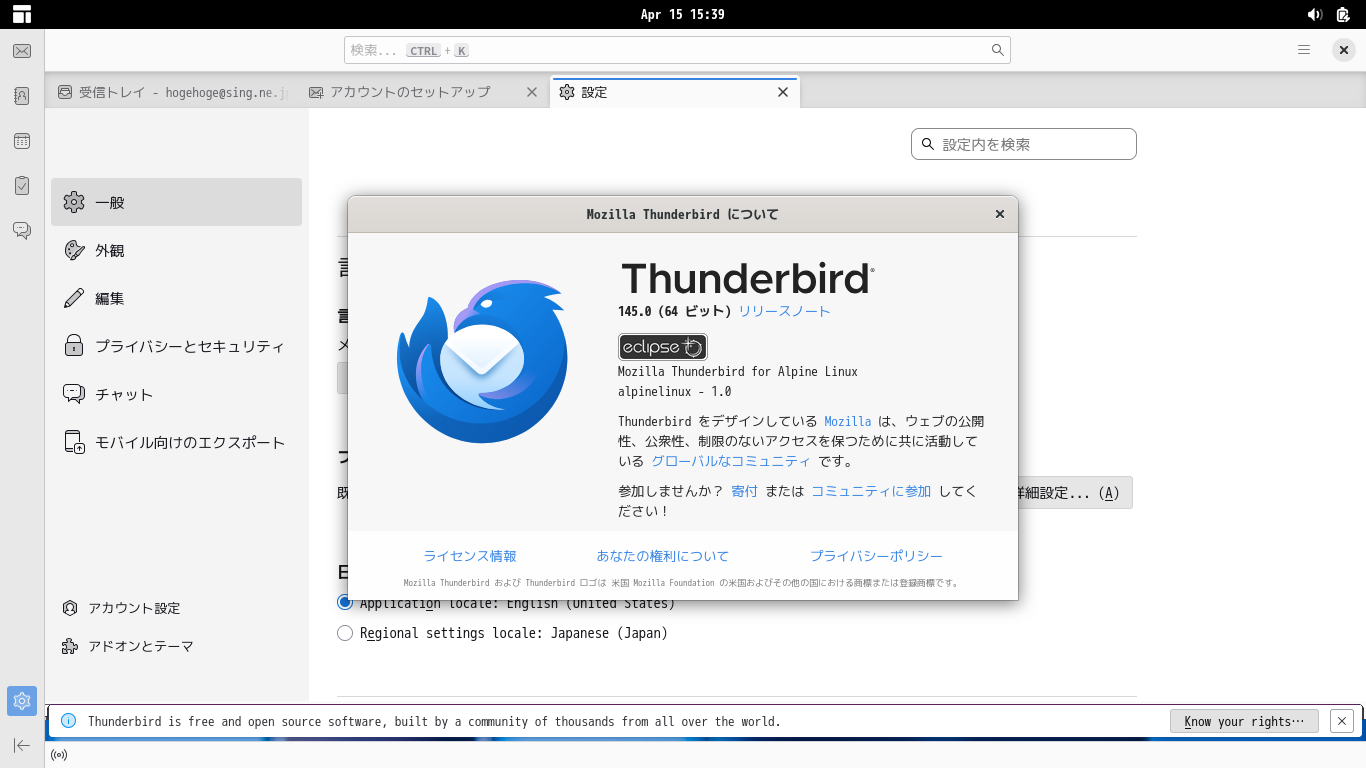Open モバイル向けのエクスポート settings category

177,442
